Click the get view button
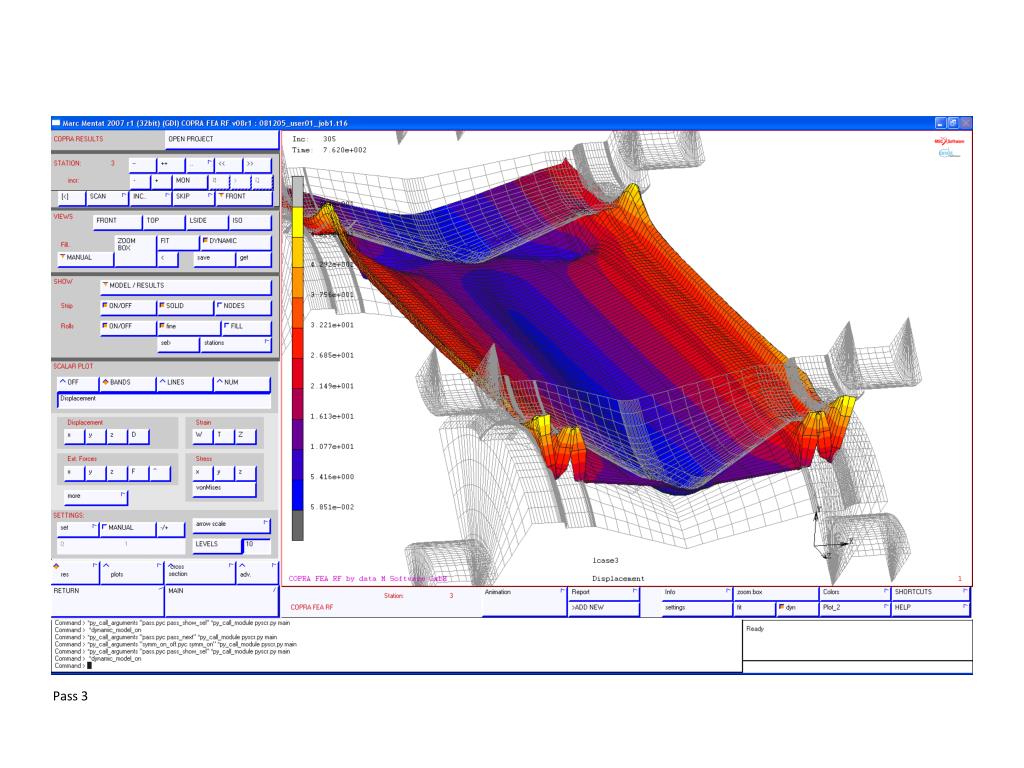Viewport: 1024px width, 768px height. 253,259
